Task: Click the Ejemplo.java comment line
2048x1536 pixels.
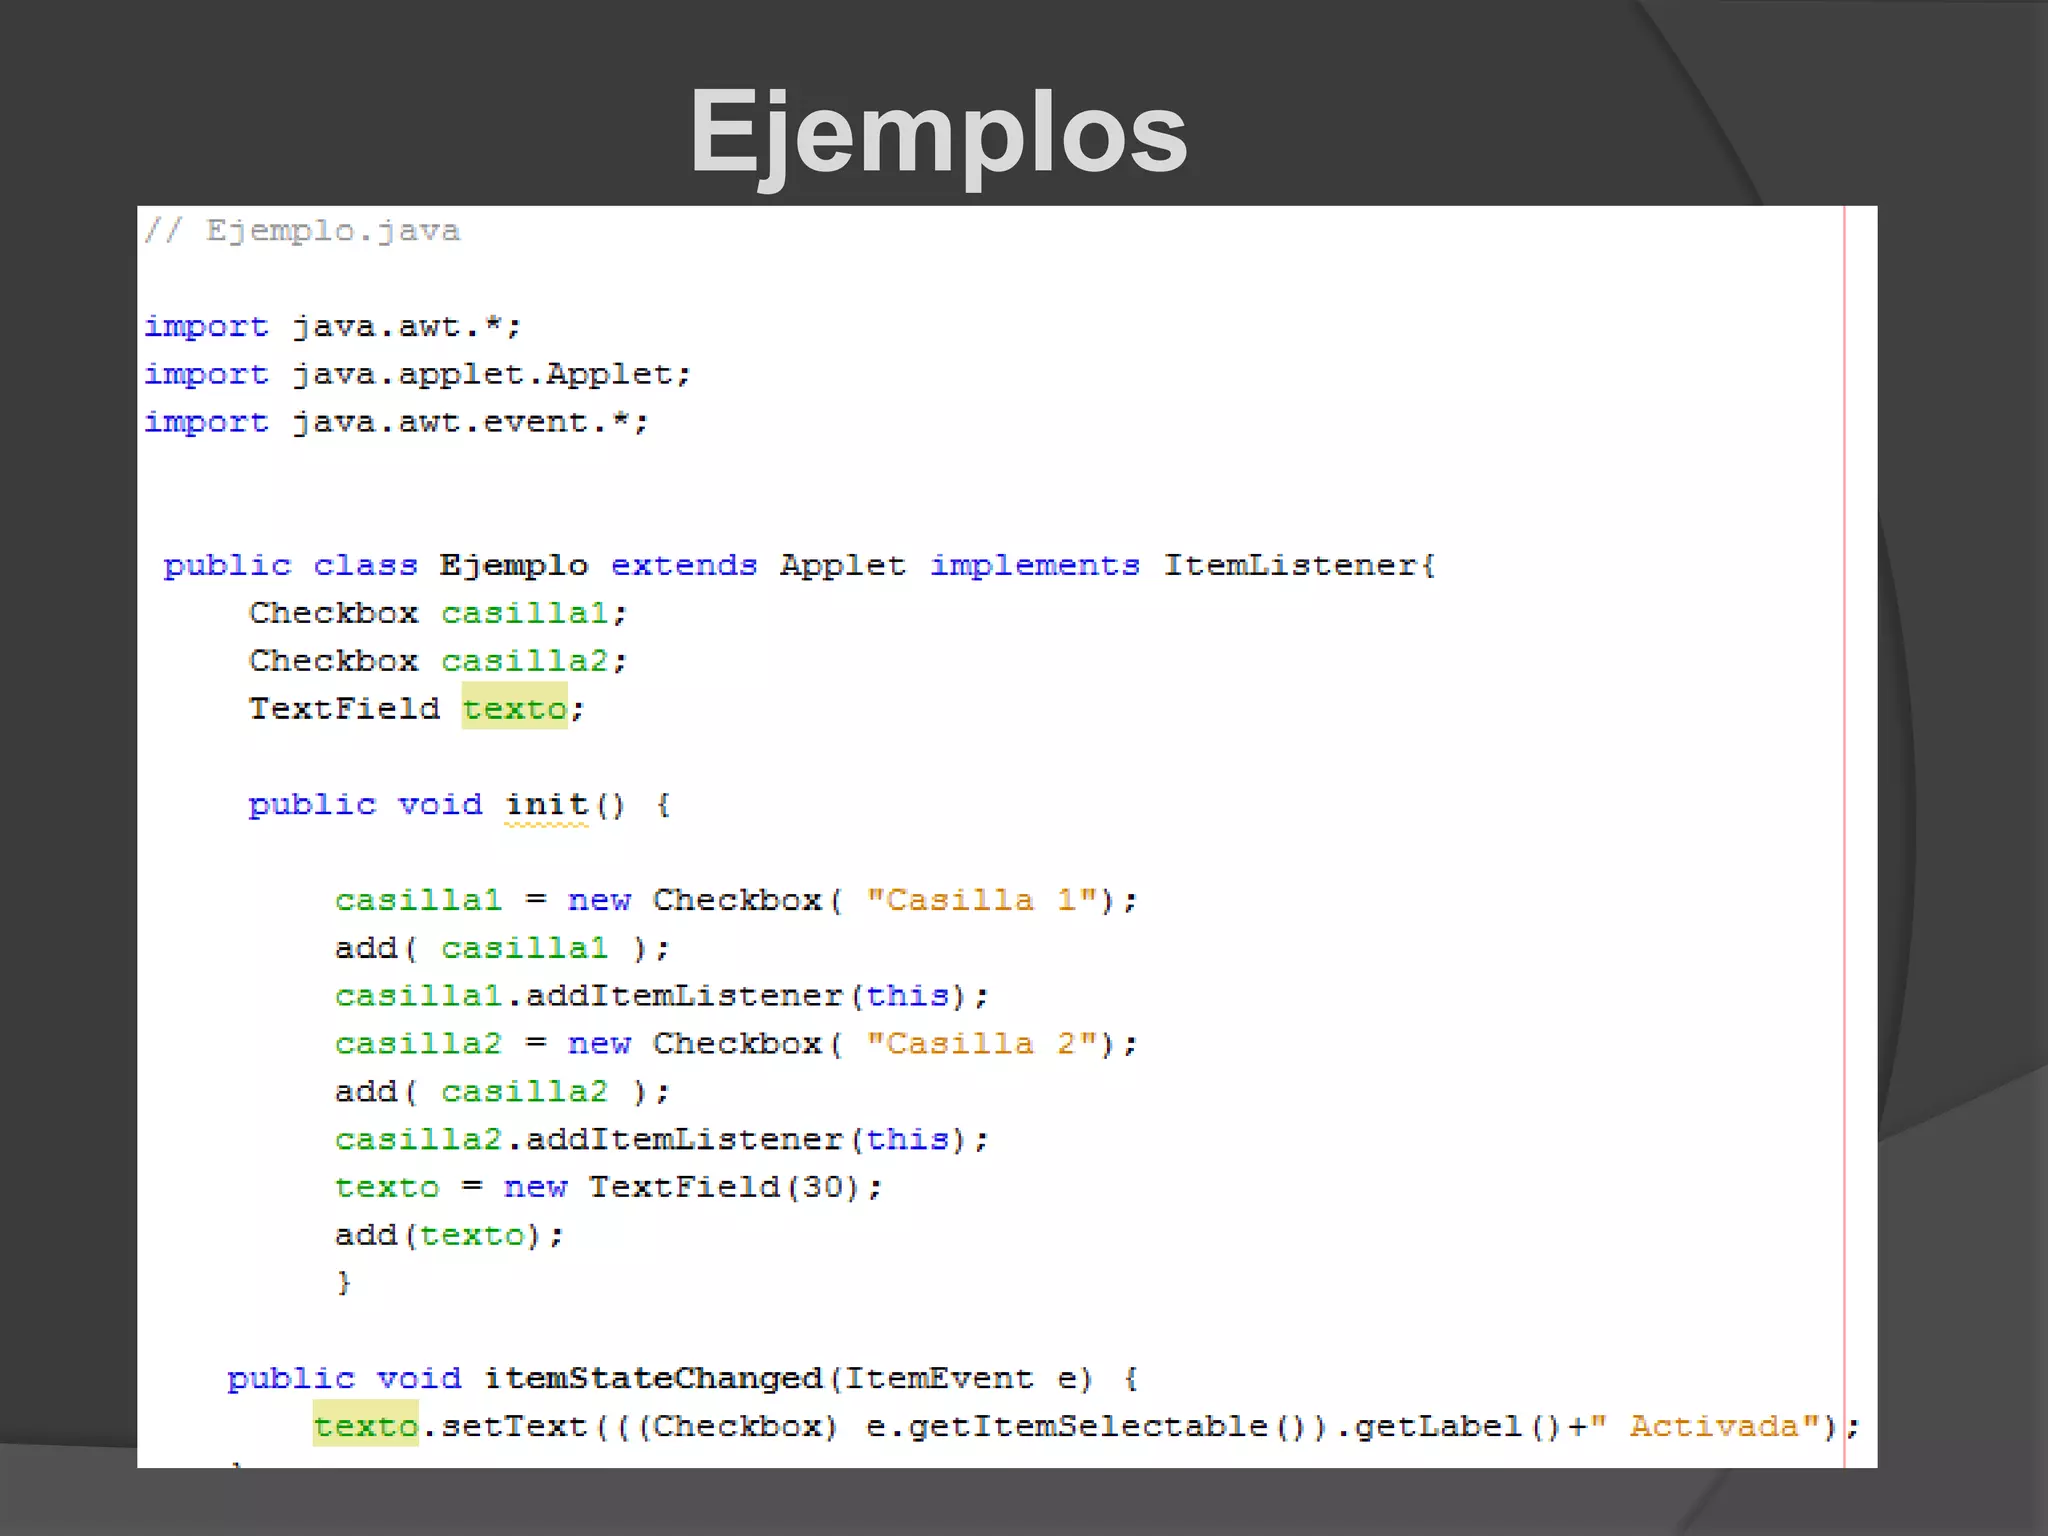Action: click(302, 231)
